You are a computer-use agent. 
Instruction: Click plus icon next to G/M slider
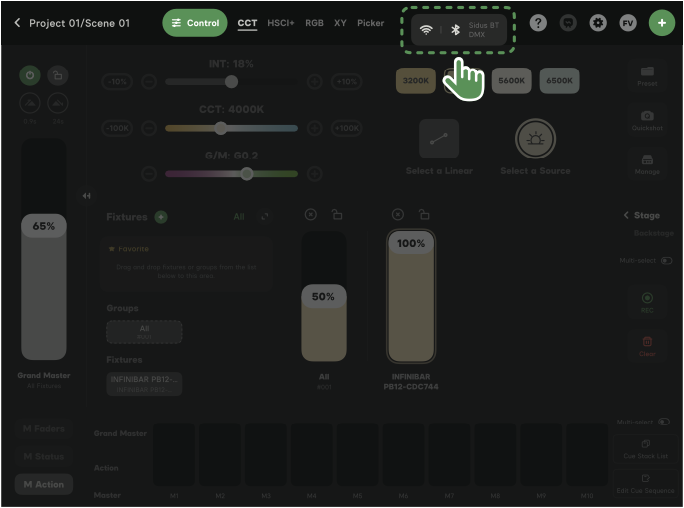tap(315, 174)
